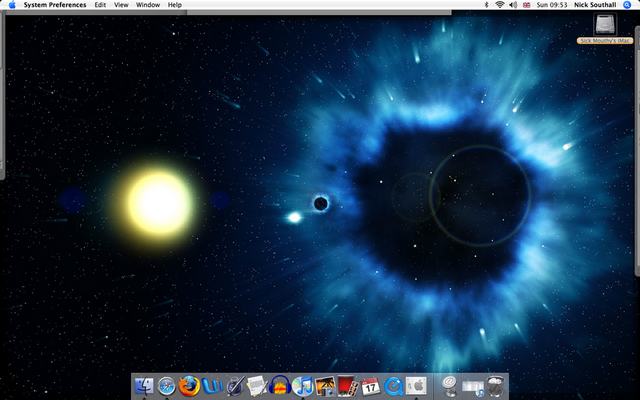Screen dimensions: 640x400
Task: Open the Nick Southall user menu
Action: coord(595,5)
